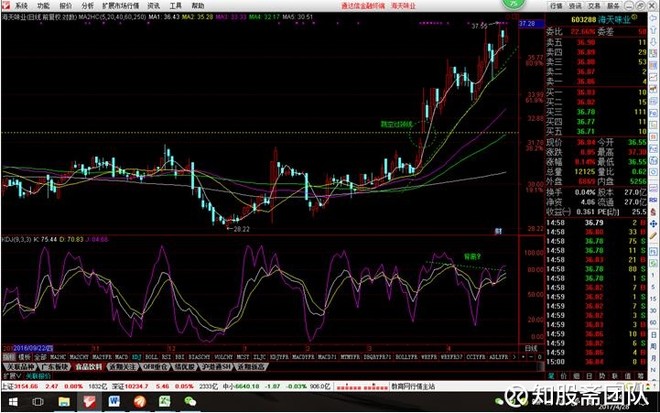The image size is (660, 413).
Task: Select the 笔 tab under the trade list
Action: pyautogui.click(x=551, y=376)
